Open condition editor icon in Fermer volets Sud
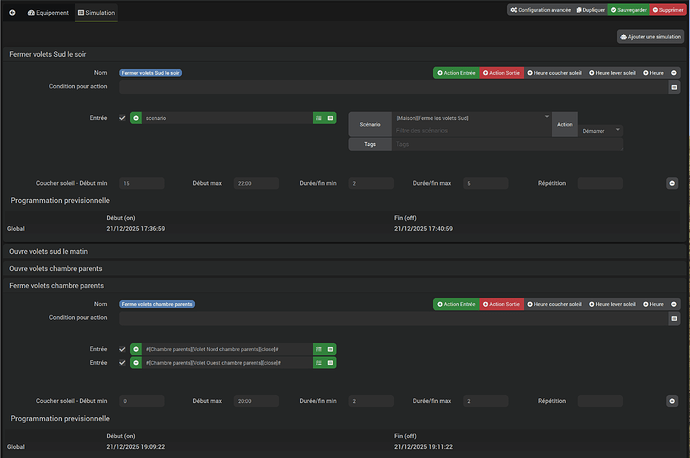This screenshot has width=690, height=458. (x=674, y=88)
